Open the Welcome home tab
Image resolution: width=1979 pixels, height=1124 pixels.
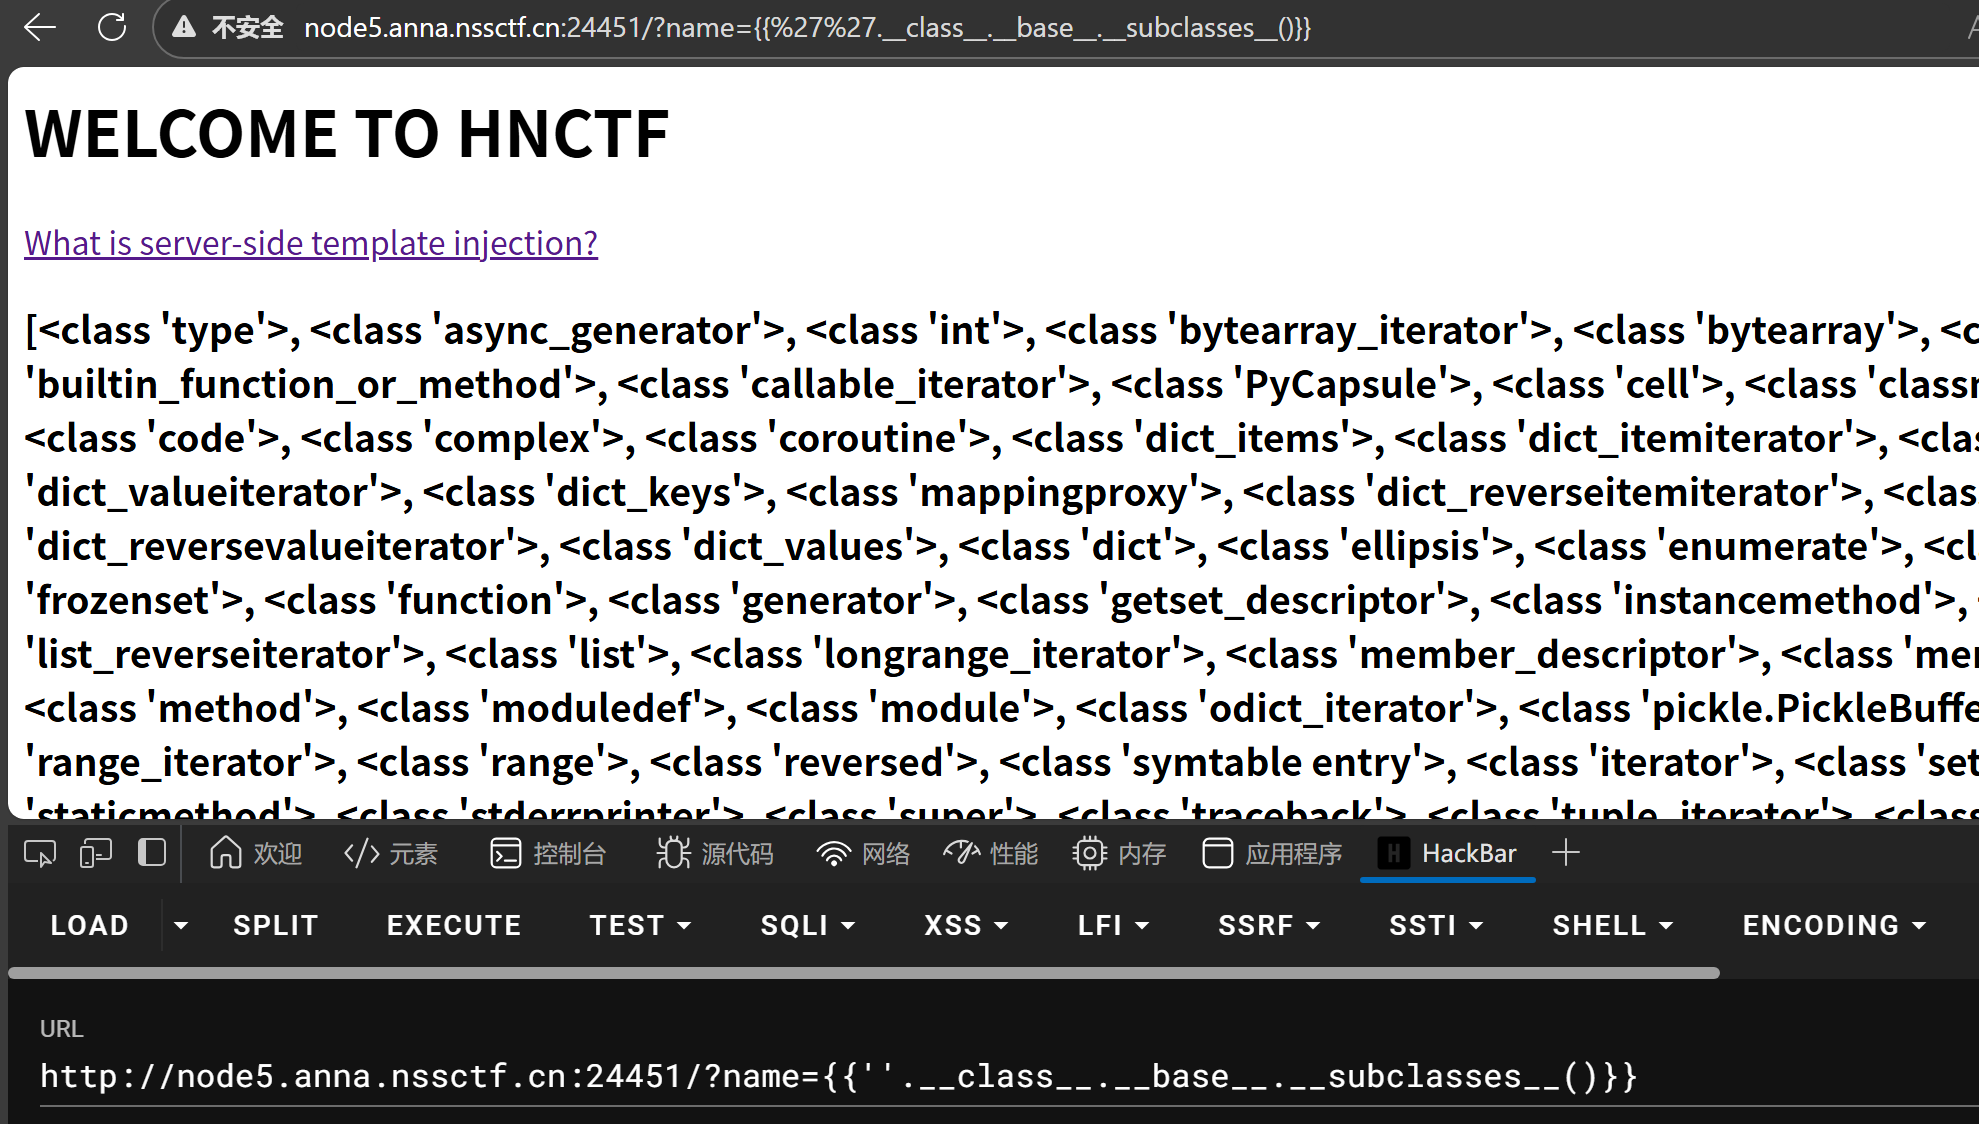[x=256, y=853]
